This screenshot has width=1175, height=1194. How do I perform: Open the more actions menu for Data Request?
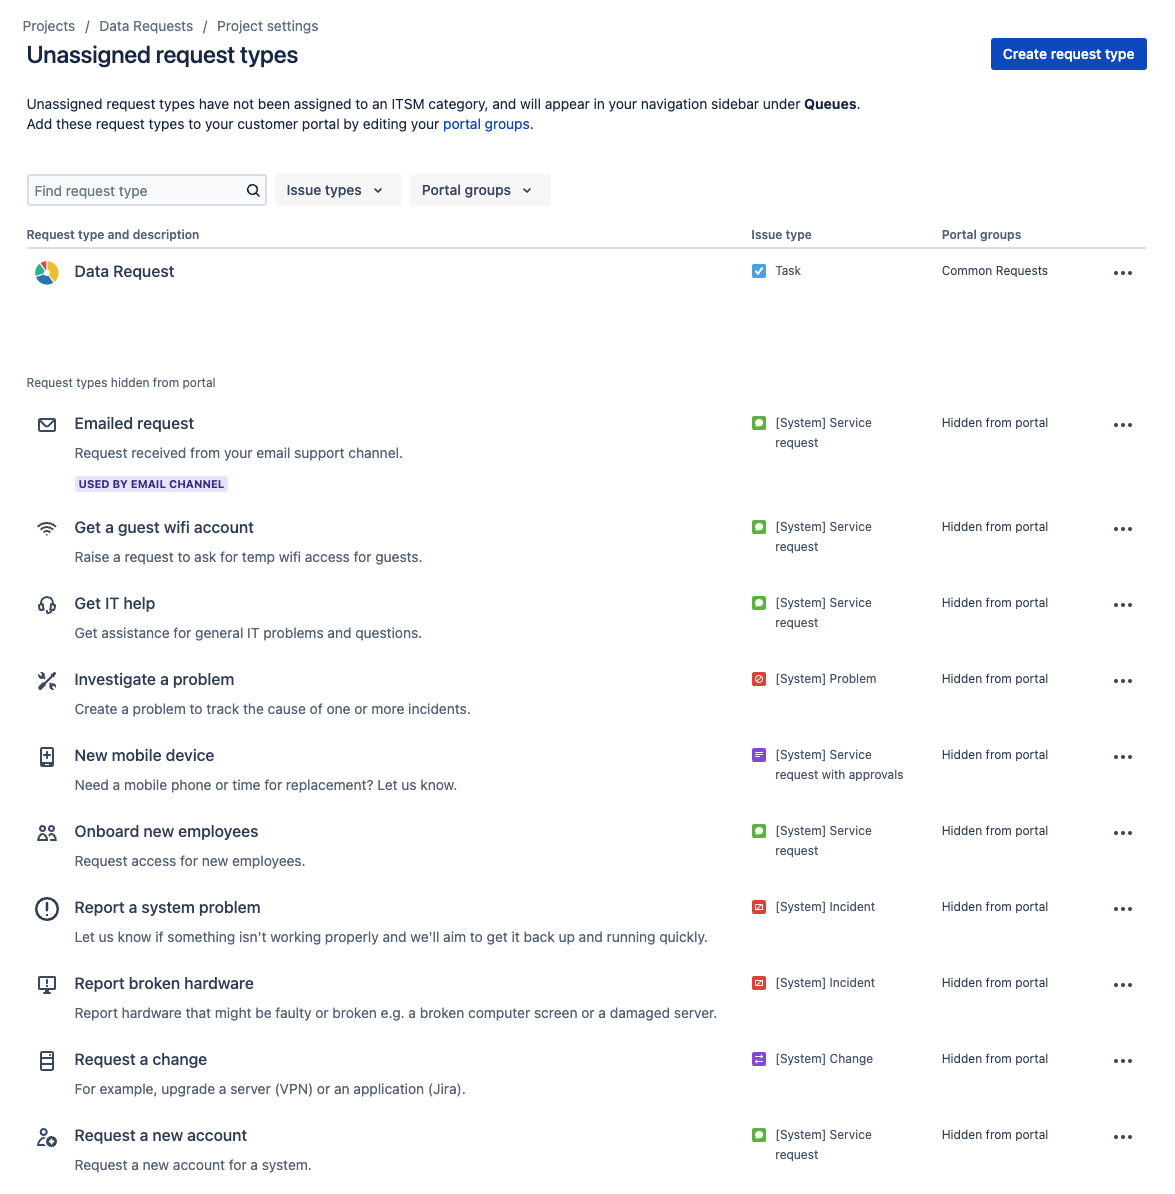click(x=1122, y=273)
